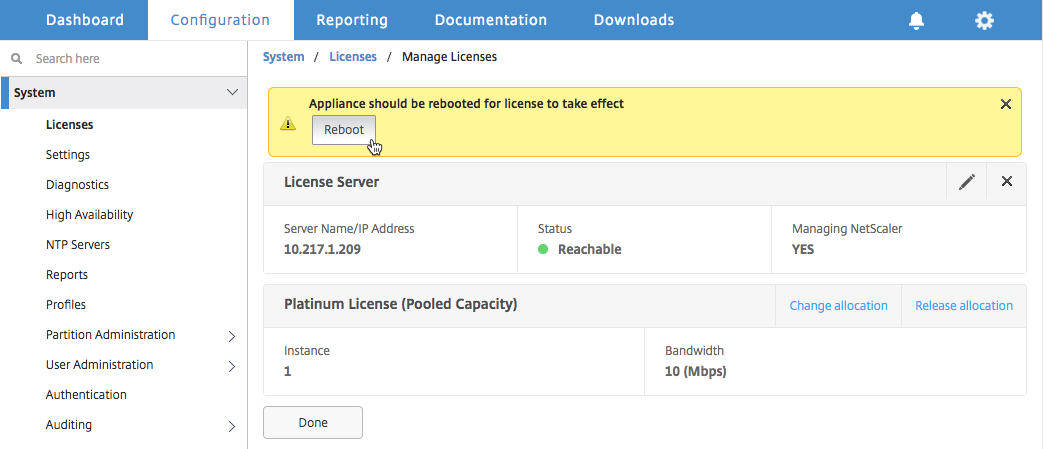
Task: Click the Reboot button
Action: coord(344,130)
